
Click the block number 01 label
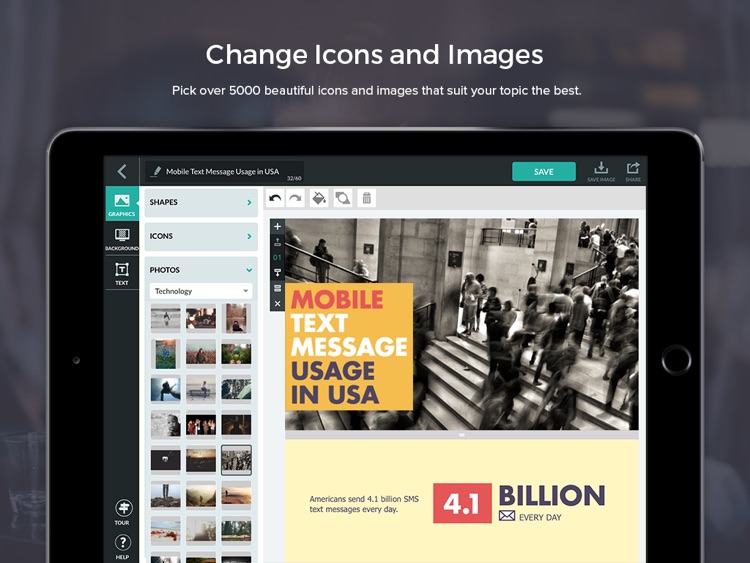277,257
